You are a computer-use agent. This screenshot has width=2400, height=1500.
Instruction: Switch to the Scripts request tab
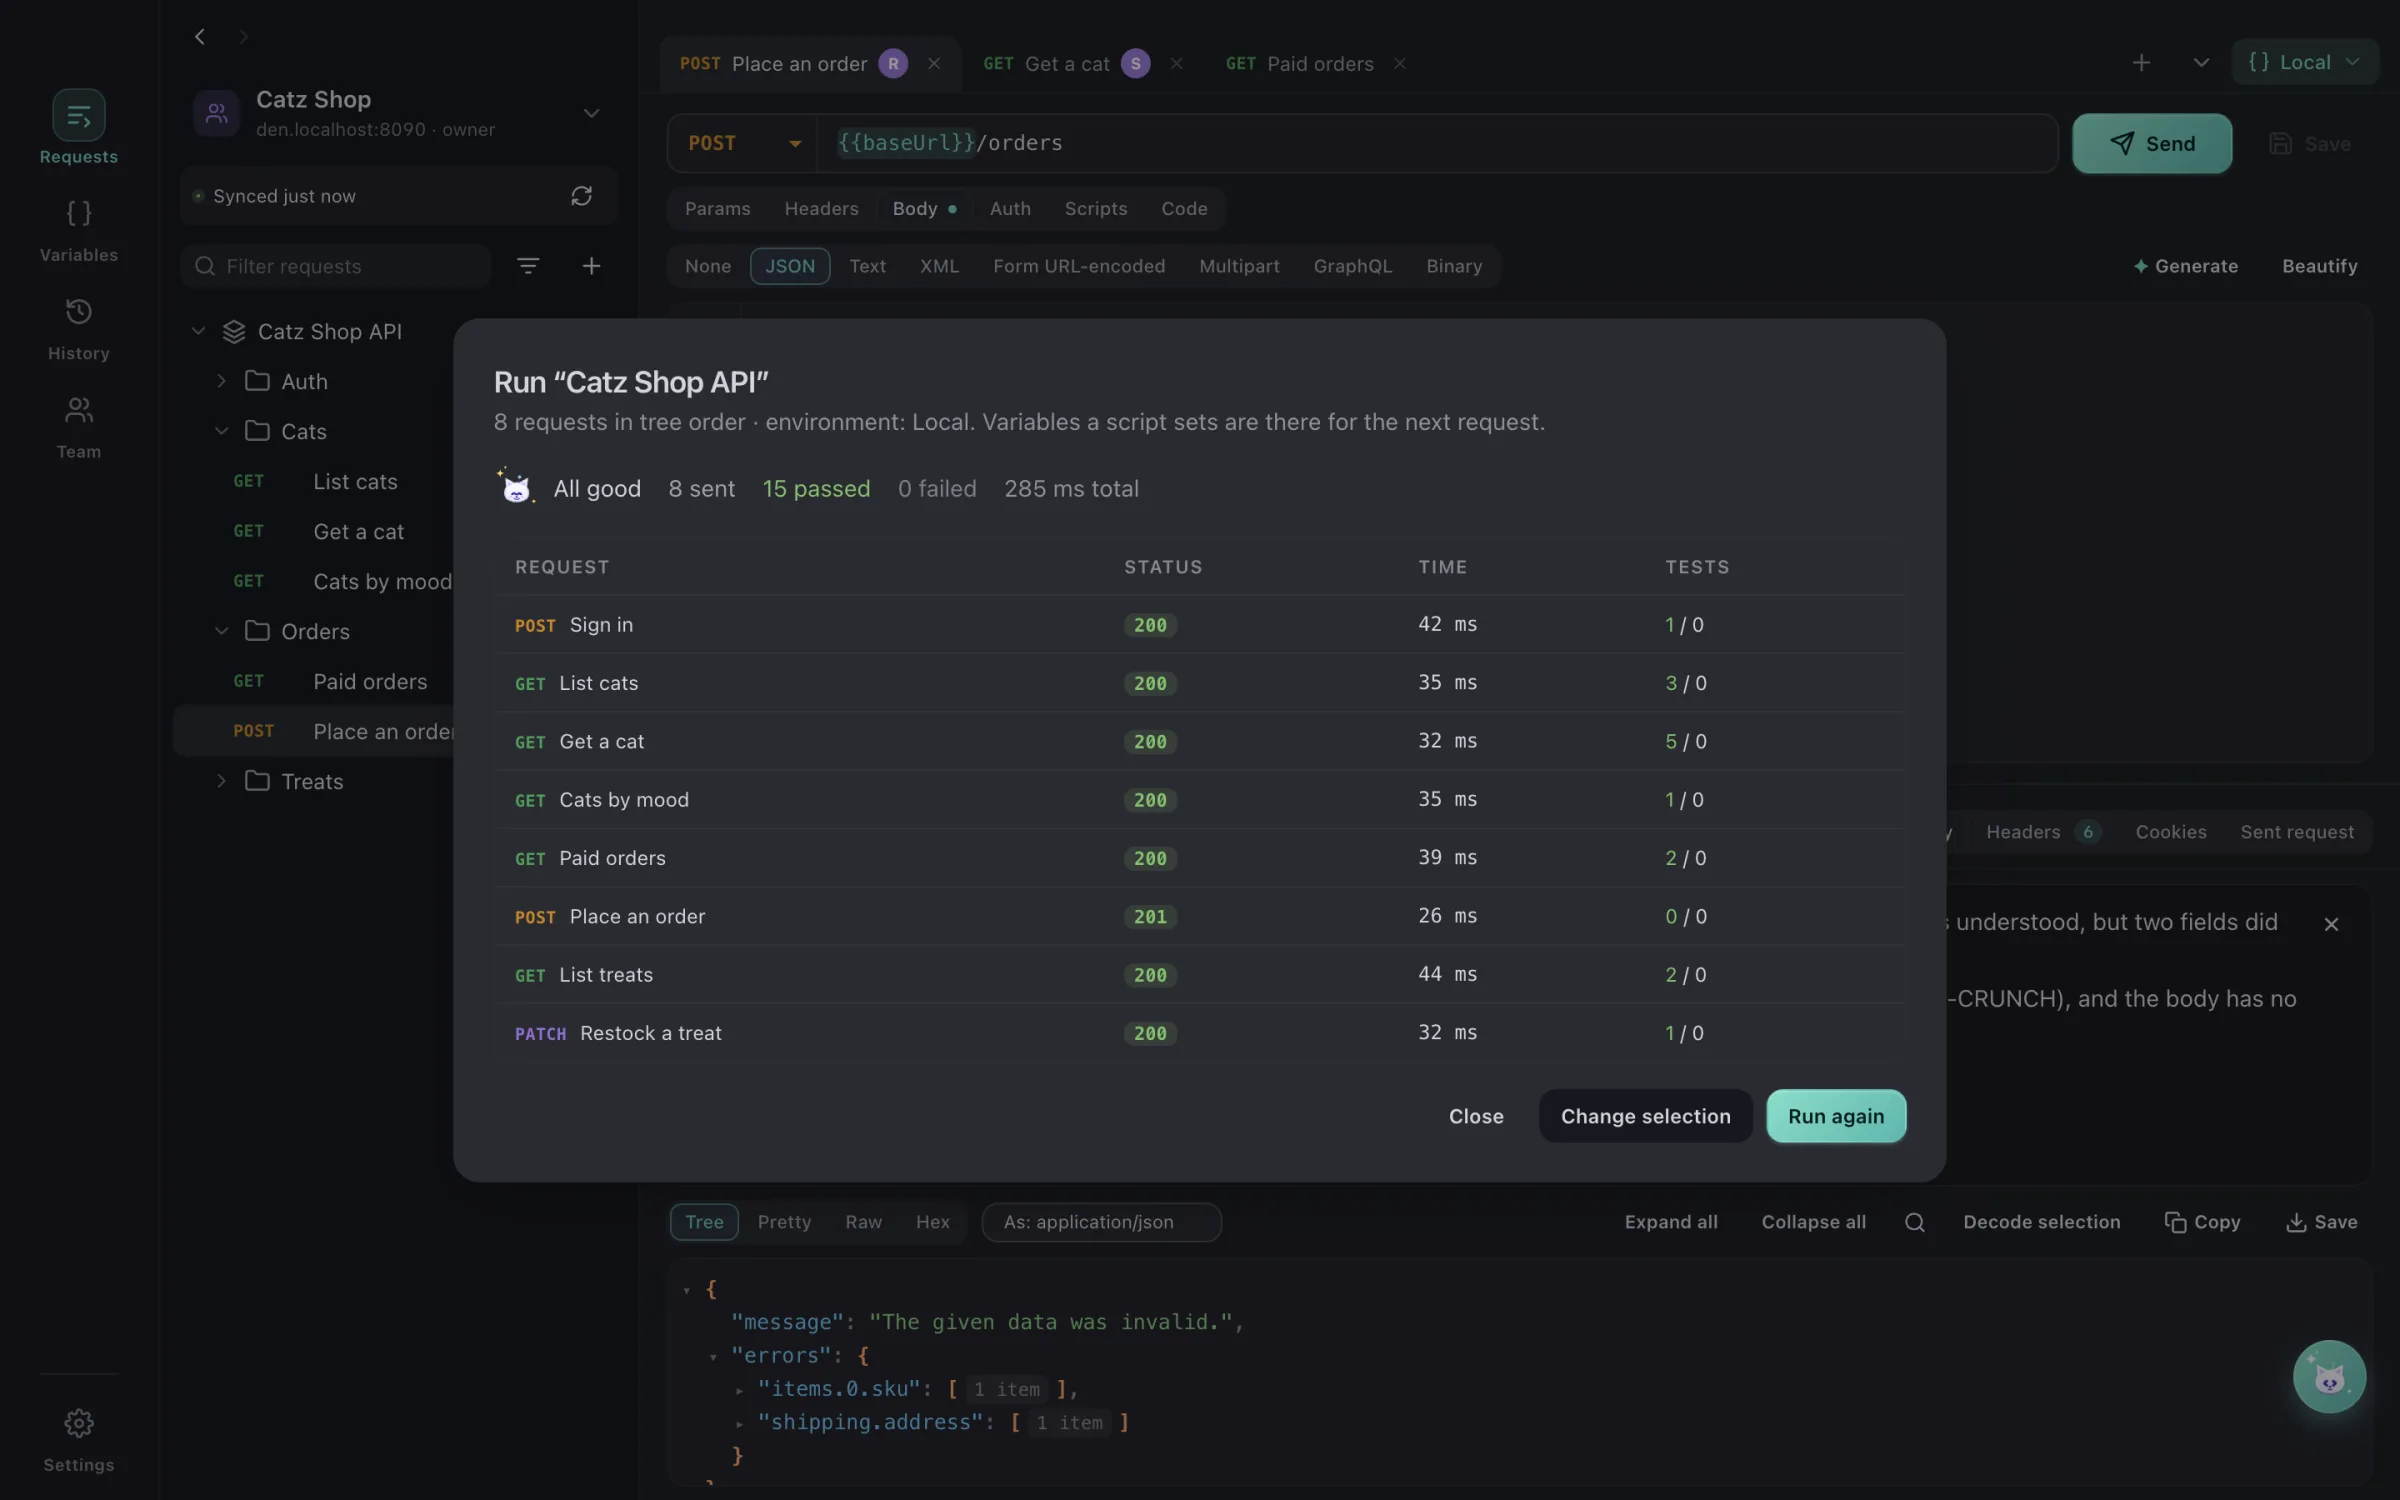pyautogui.click(x=1095, y=208)
